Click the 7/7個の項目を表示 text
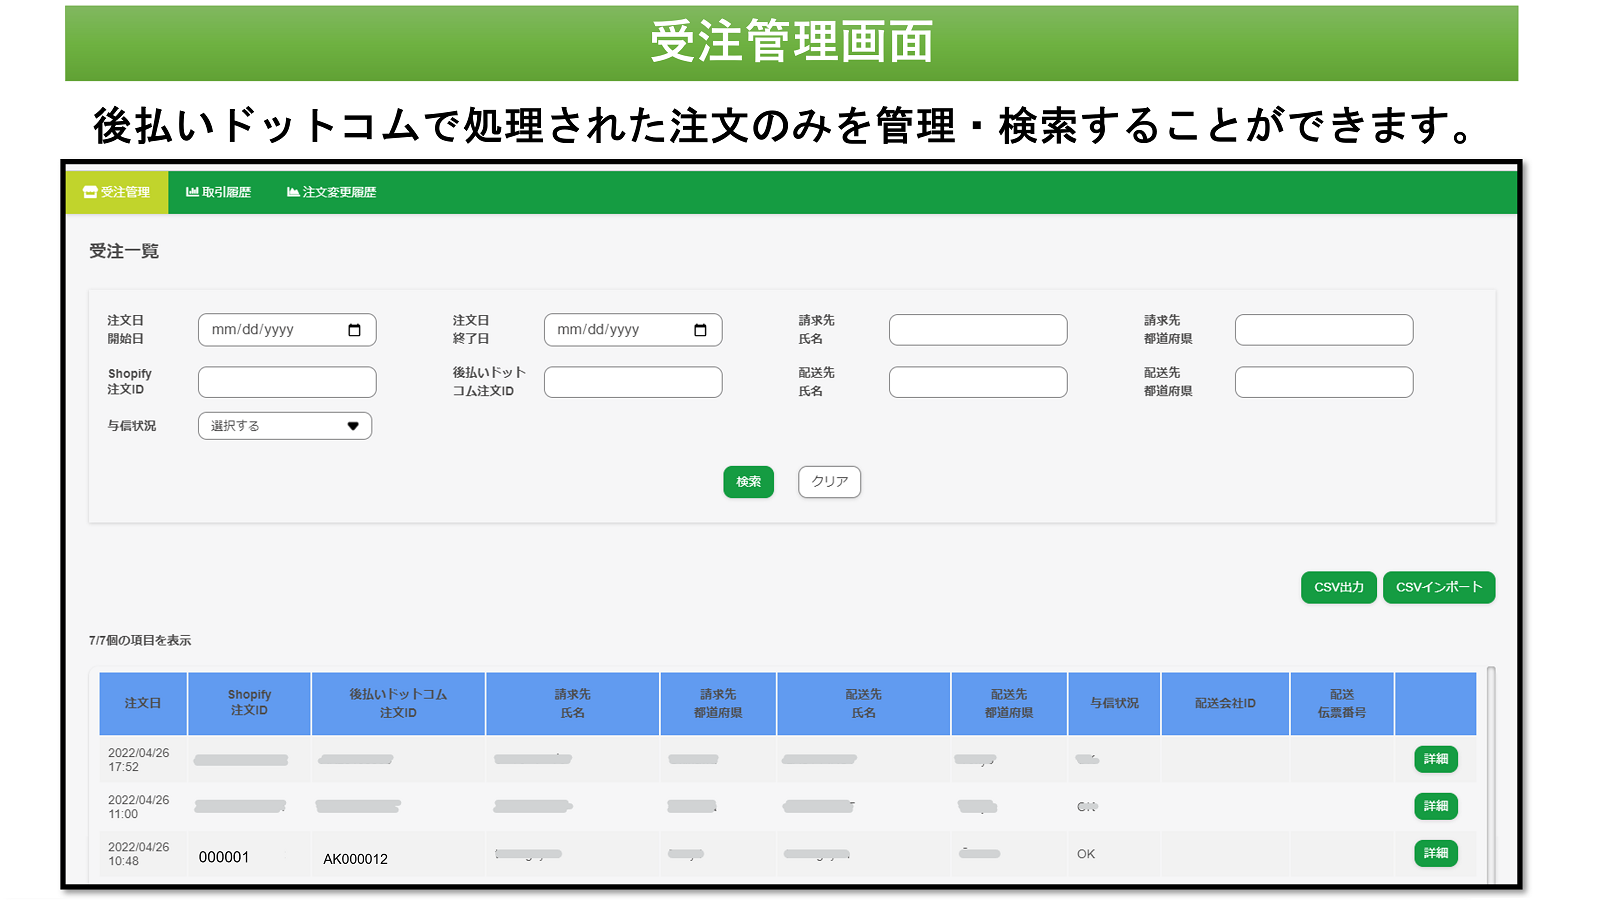The height and width of the screenshot is (900, 1600). click(x=140, y=640)
